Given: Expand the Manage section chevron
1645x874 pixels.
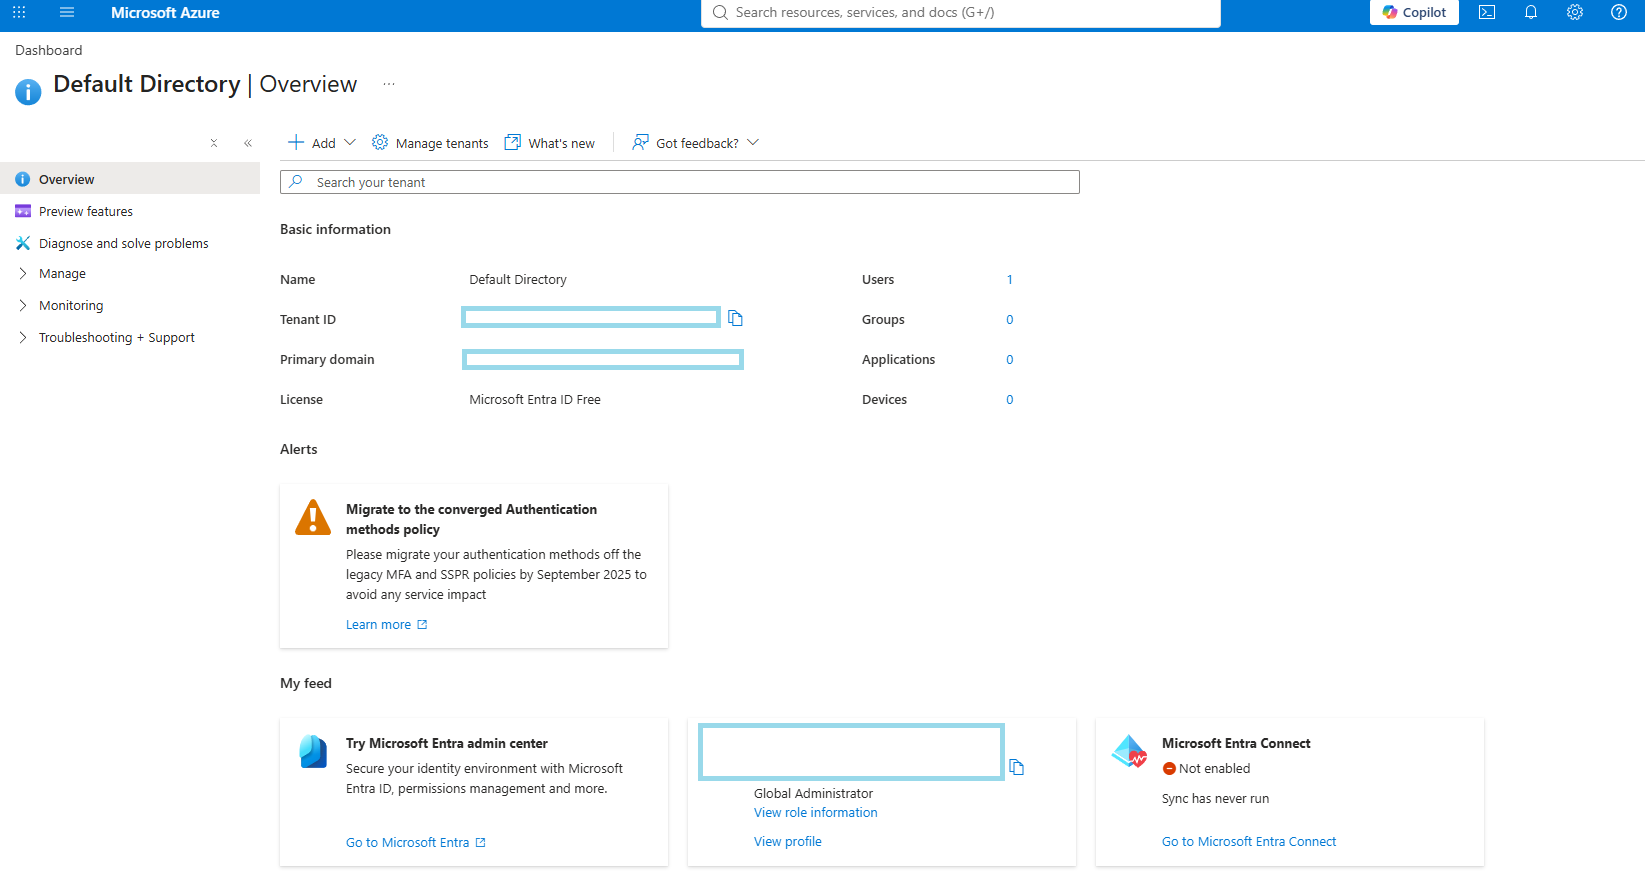Looking at the screenshot, I should tap(22, 273).
